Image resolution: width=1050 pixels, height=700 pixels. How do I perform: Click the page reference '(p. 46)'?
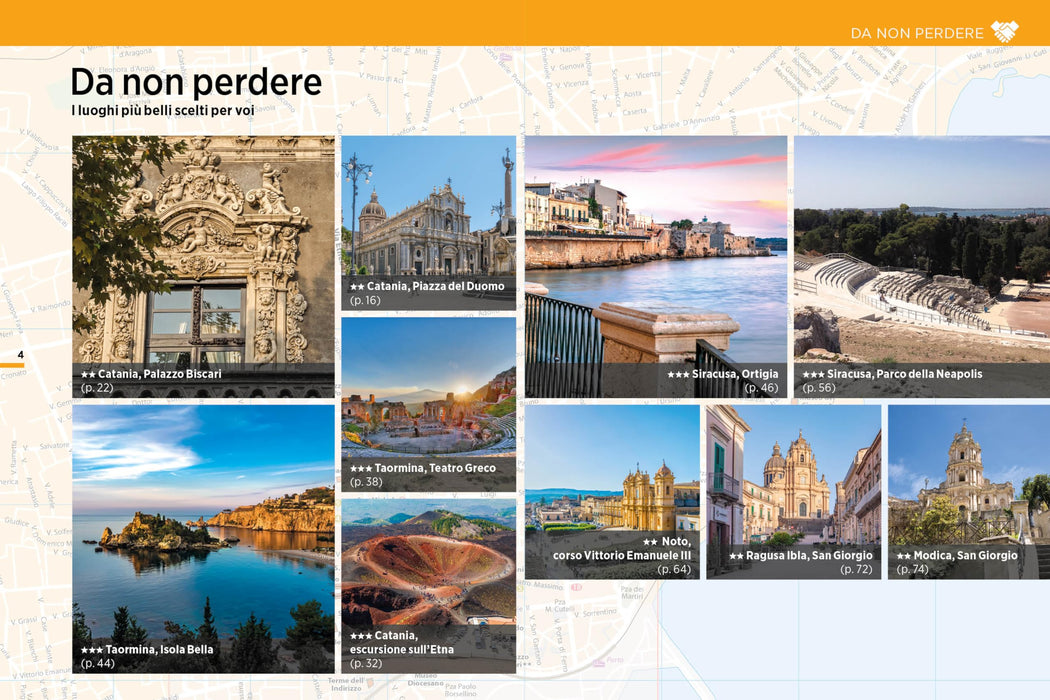click(x=761, y=388)
